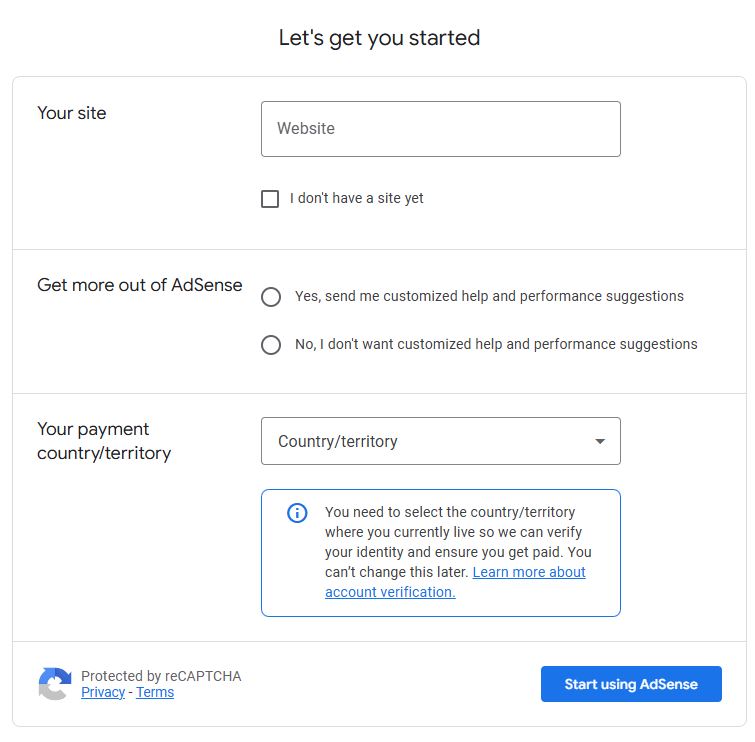This screenshot has height=742, width=755.
Task: Open the reCAPTCHA Privacy link
Action: [x=103, y=692]
